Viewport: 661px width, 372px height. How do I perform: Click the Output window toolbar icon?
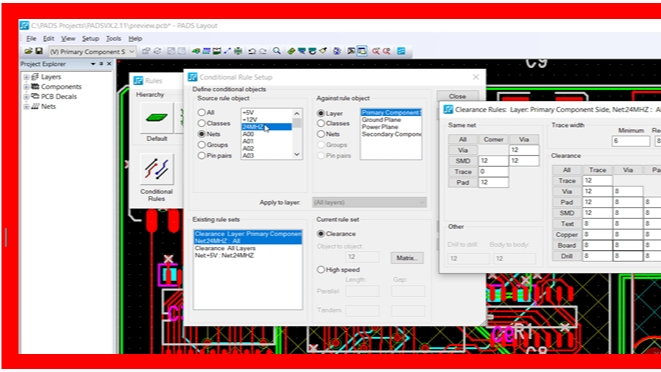pyautogui.click(x=351, y=51)
